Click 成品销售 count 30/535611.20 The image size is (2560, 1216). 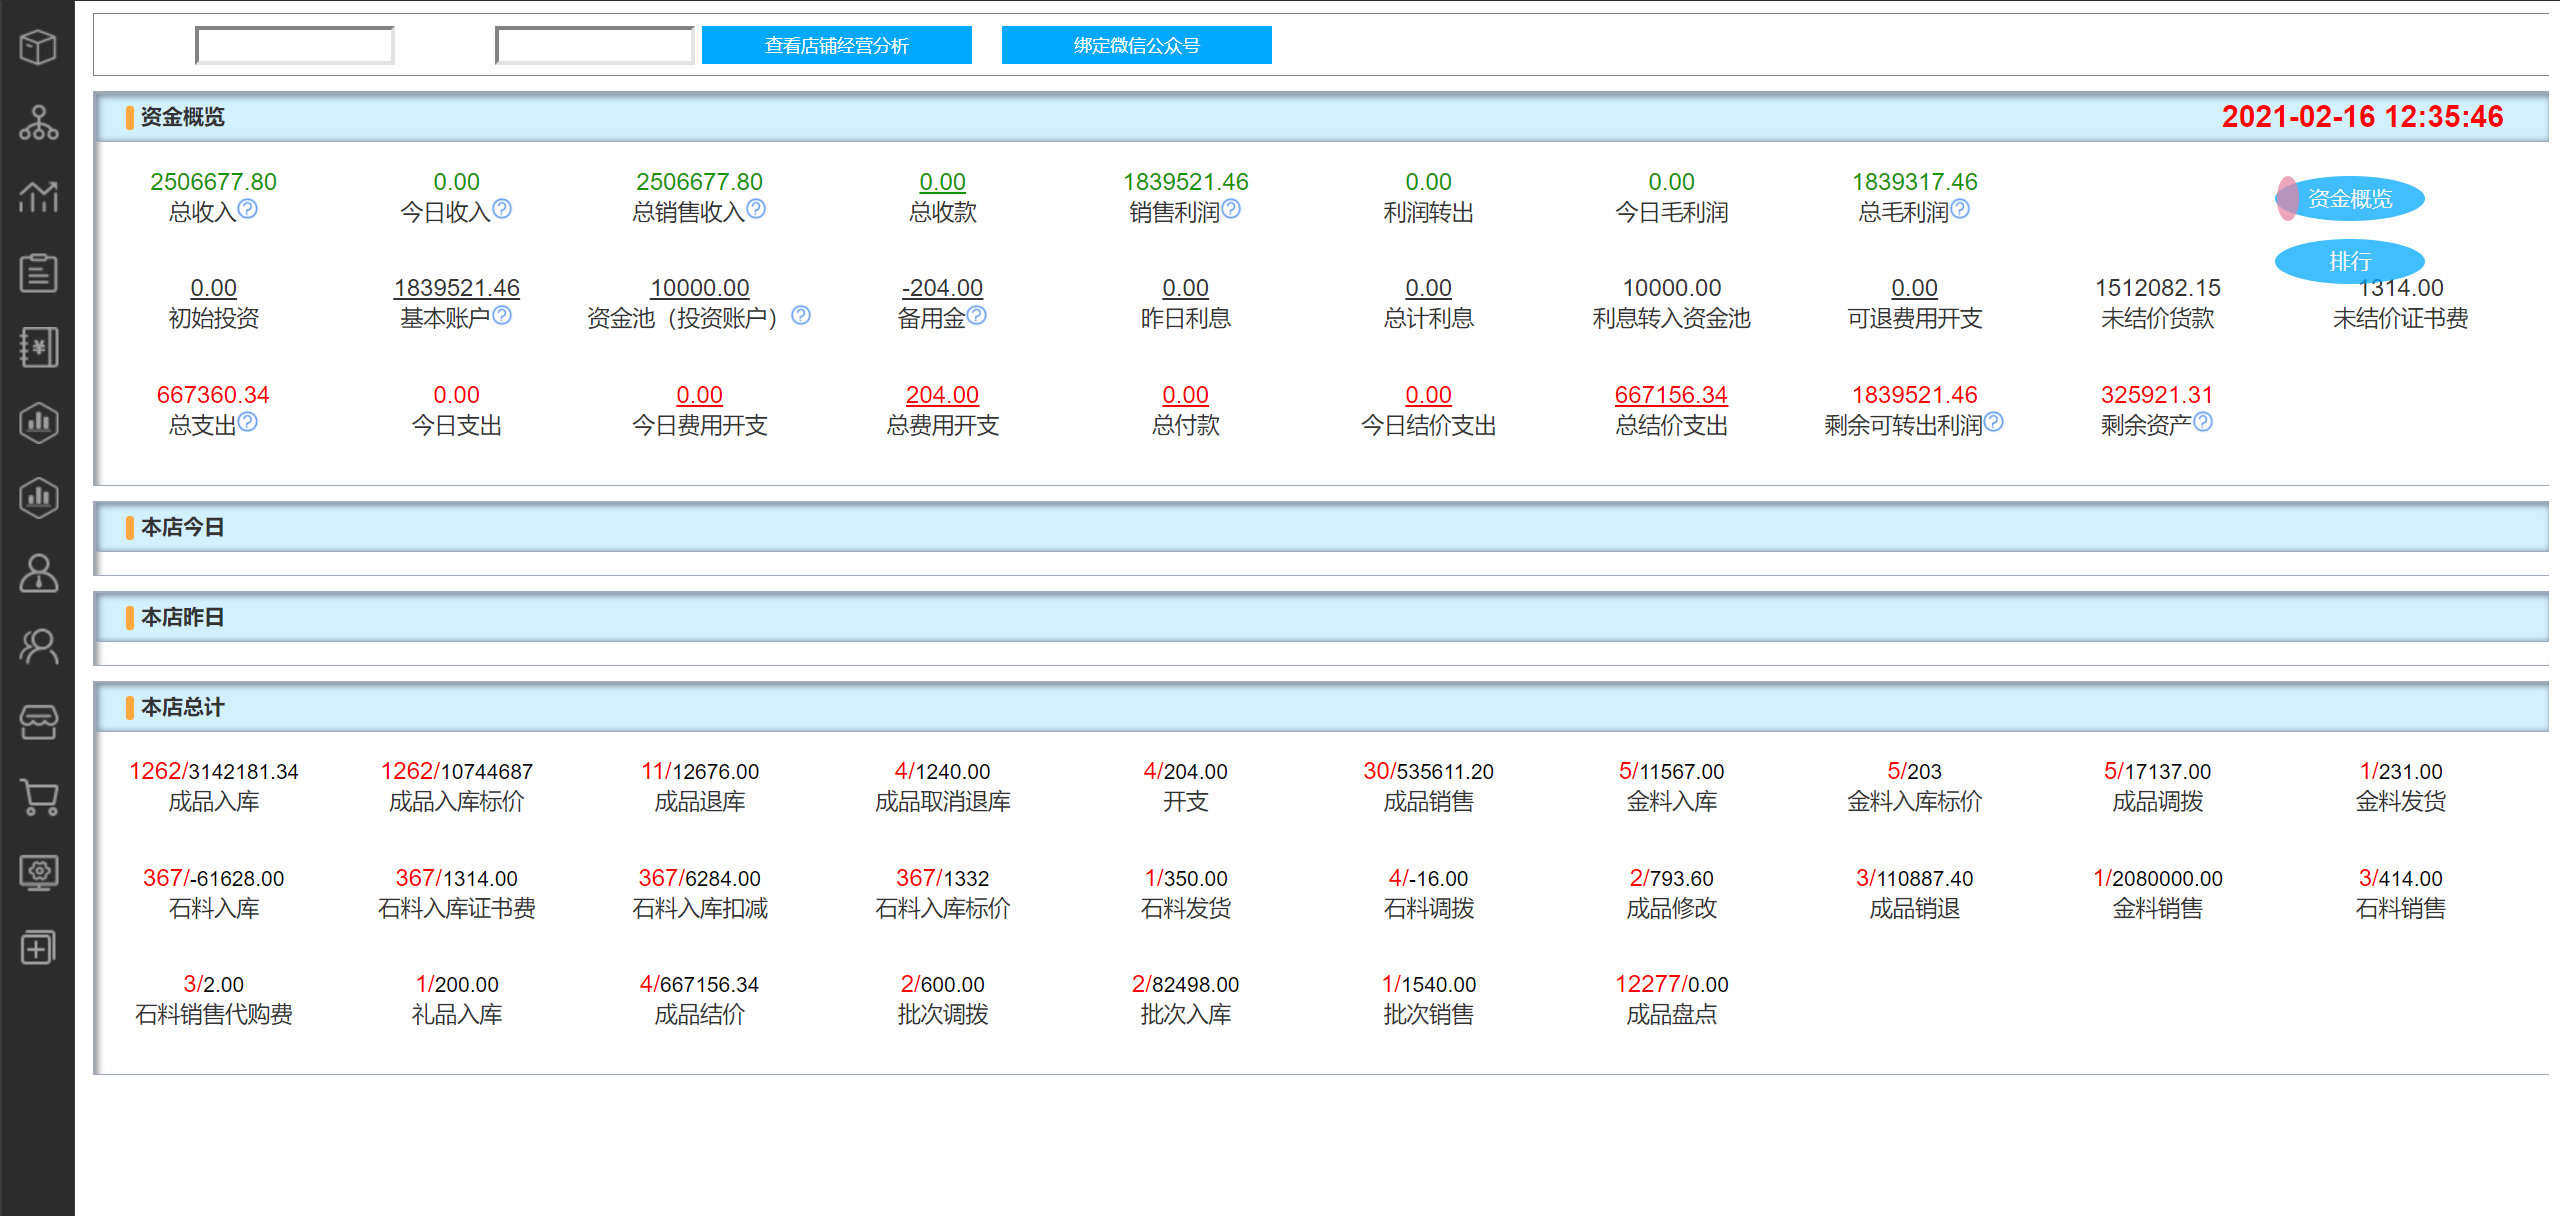(1428, 771)
